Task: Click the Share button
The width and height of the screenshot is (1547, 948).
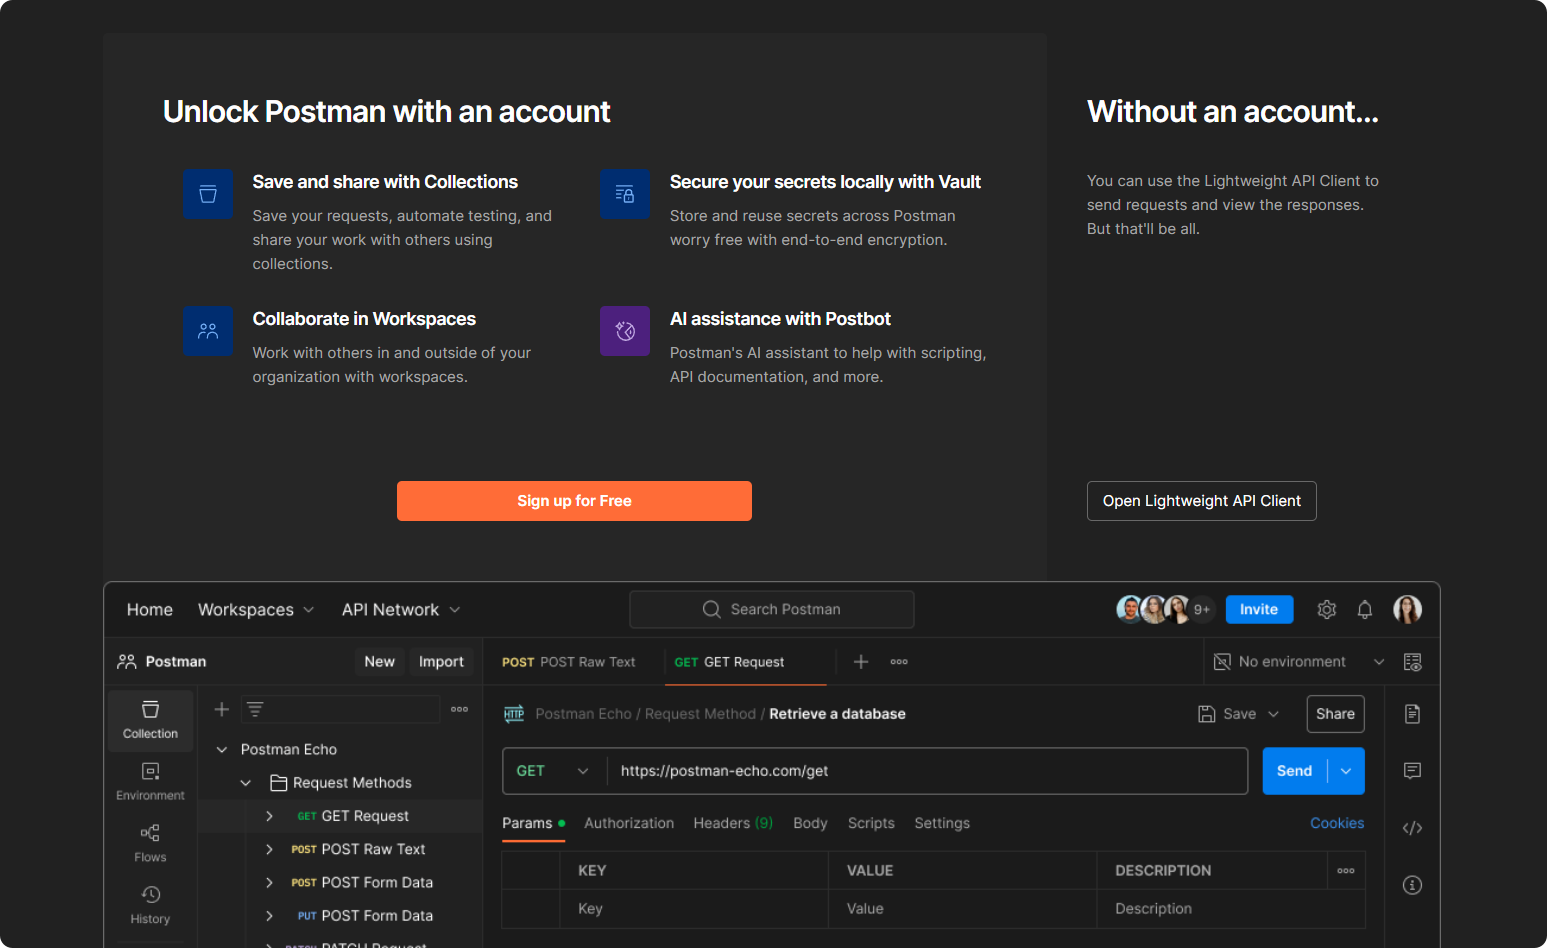Action: coord(1335,714)
